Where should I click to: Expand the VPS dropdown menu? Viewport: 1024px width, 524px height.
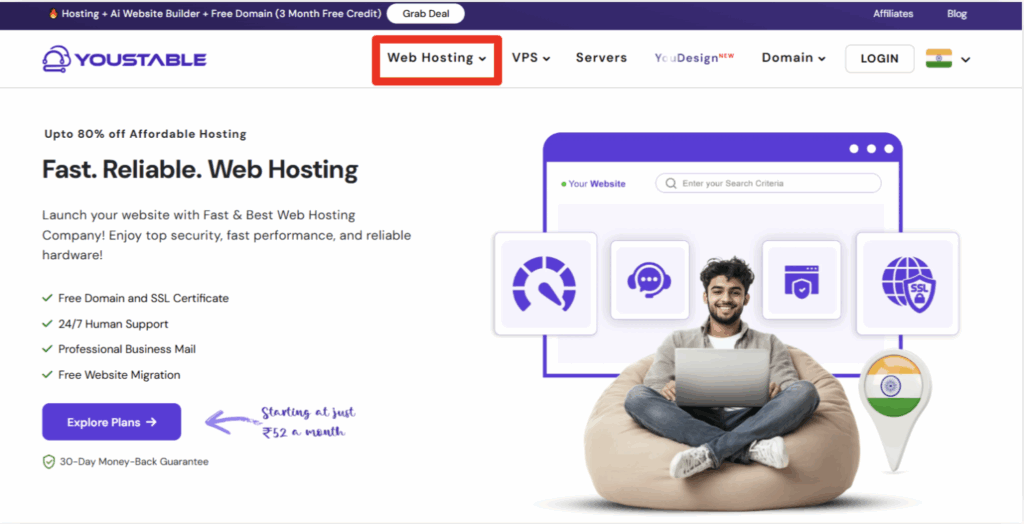click(x=531, y=58)
